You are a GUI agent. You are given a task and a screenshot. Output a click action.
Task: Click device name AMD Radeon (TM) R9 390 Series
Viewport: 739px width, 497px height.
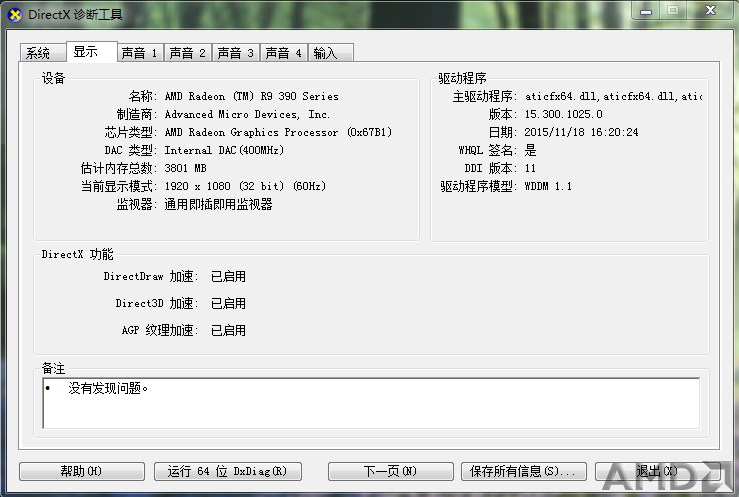coord(251,96)
